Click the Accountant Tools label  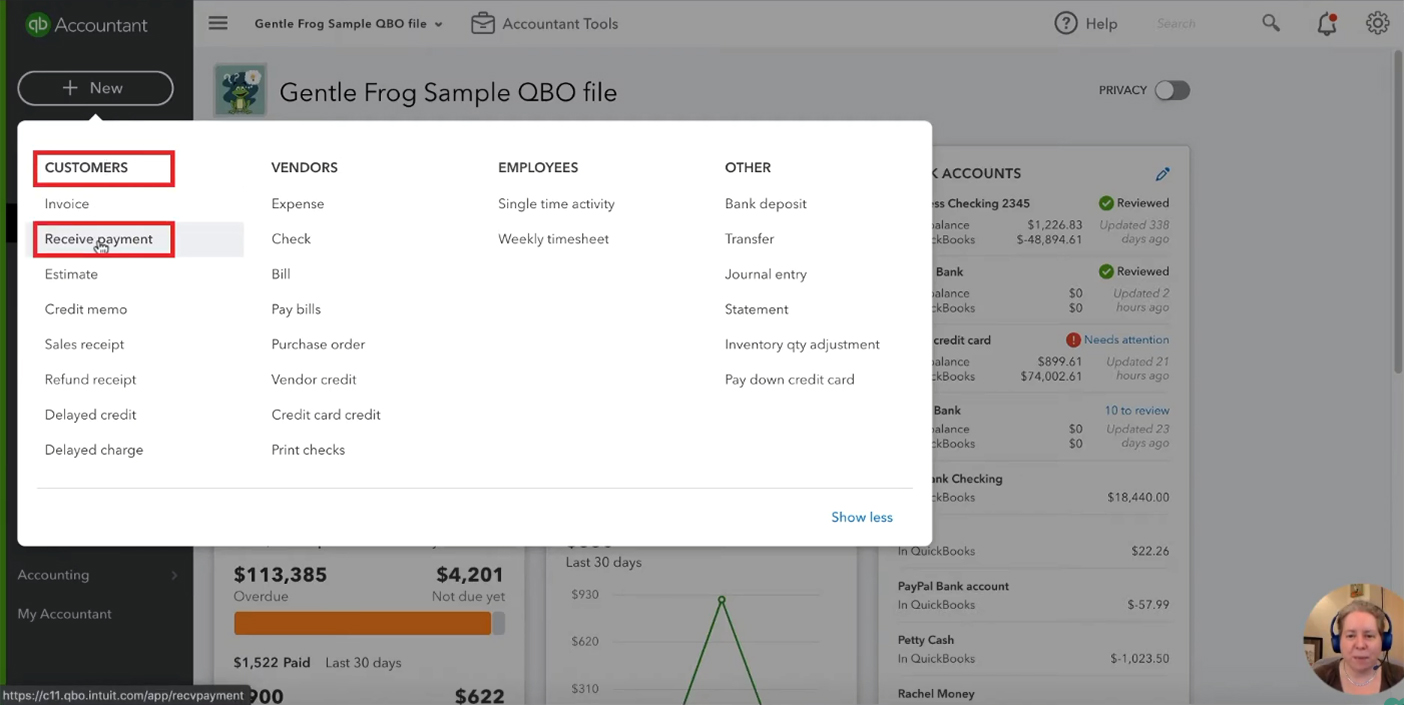click(560, 24)
